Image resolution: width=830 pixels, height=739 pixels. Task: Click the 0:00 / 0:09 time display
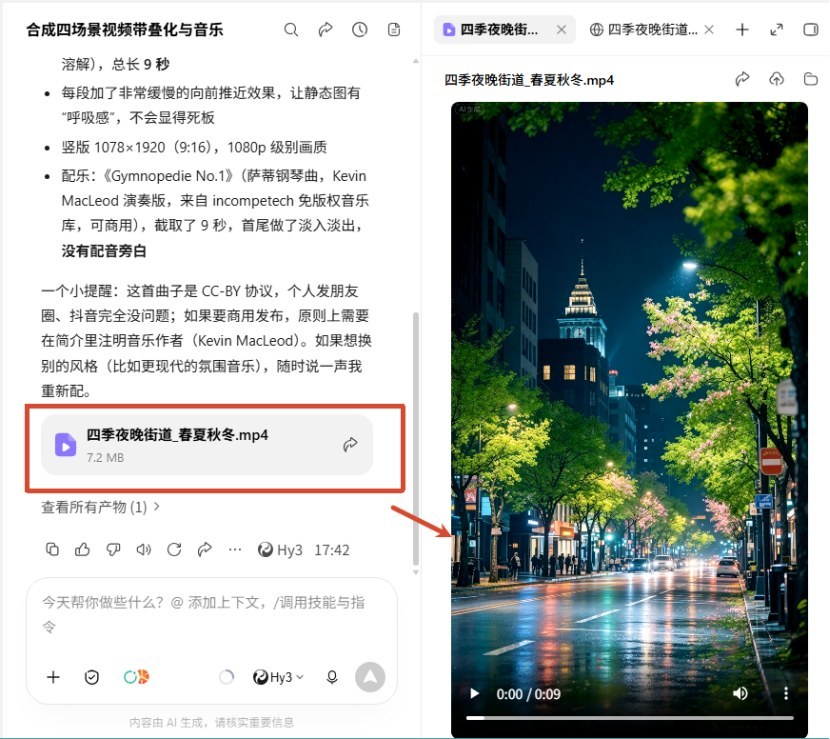(x=528, y=694)
